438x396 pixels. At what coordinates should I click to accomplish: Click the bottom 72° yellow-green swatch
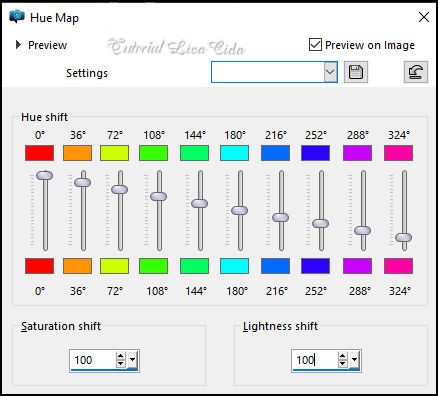point(114,266)
